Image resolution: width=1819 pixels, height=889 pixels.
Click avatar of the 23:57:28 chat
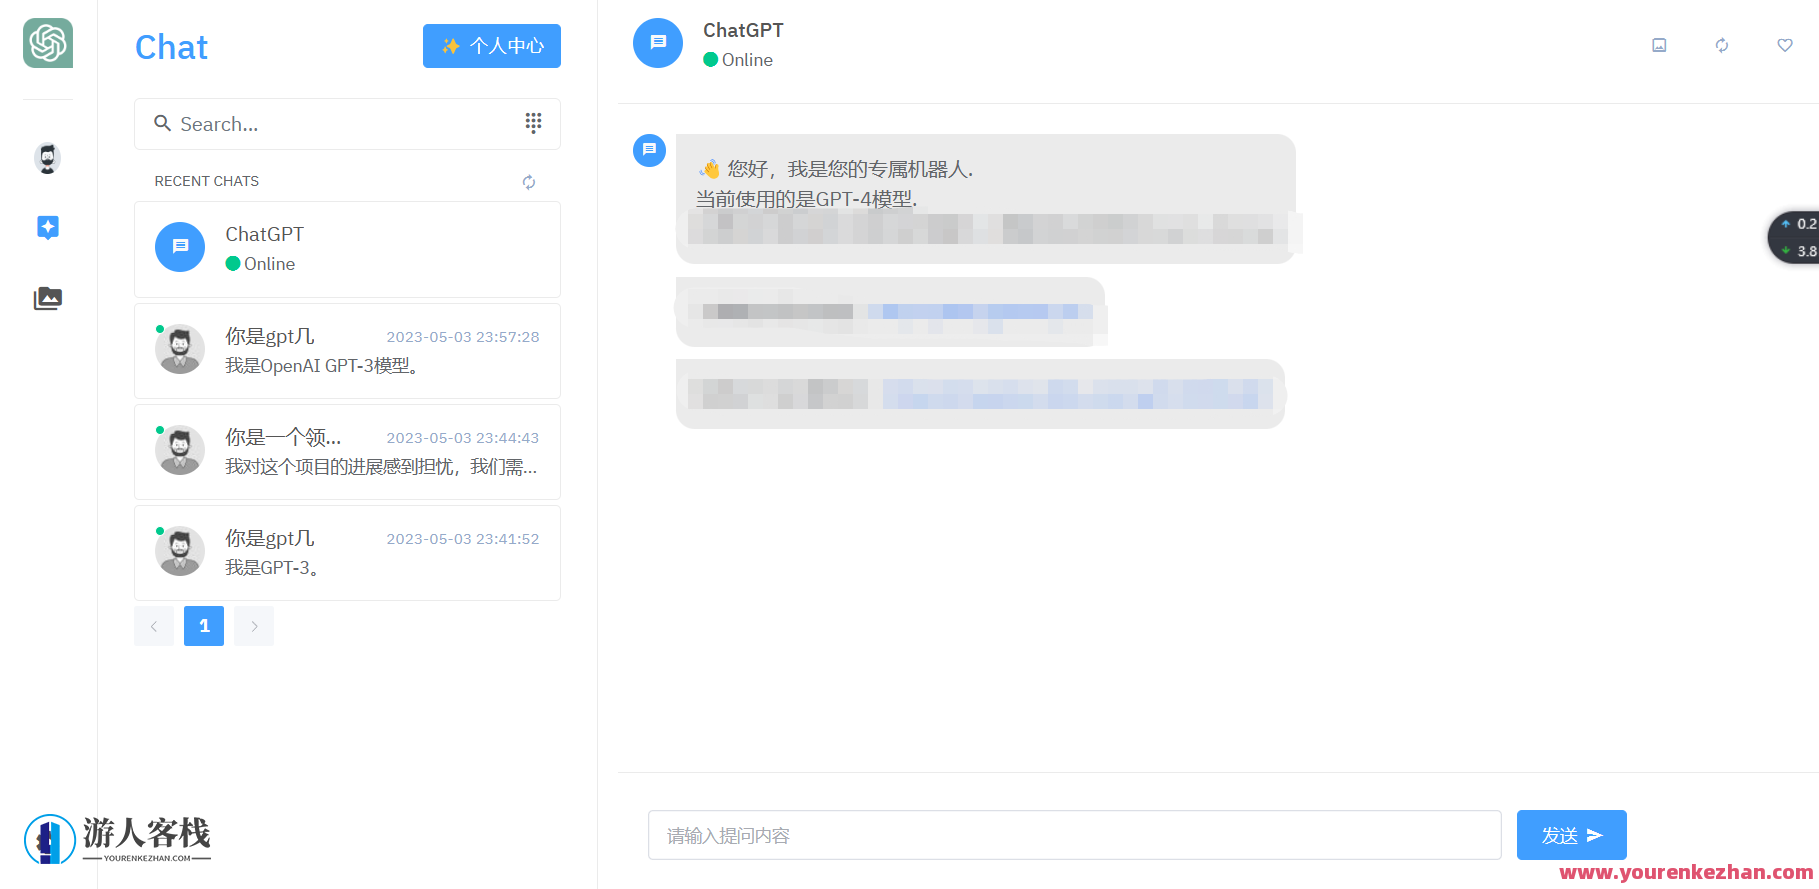pyautogui.click(x=180, y=349)
